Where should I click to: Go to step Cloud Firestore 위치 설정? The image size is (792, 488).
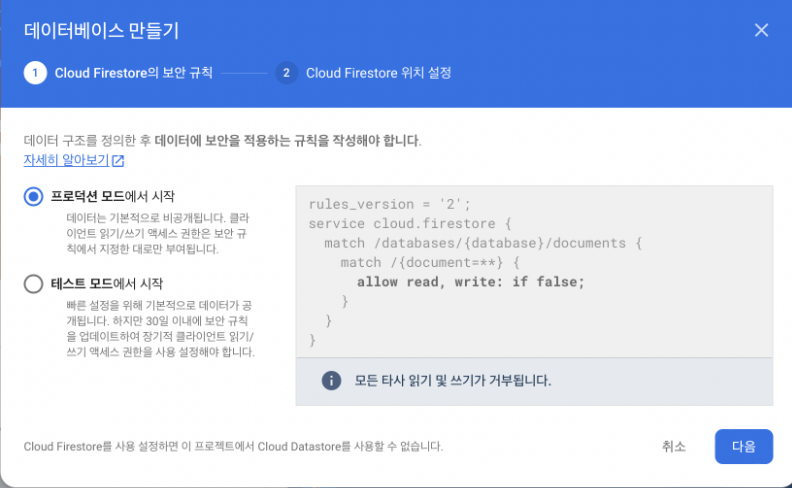(378, 73)
